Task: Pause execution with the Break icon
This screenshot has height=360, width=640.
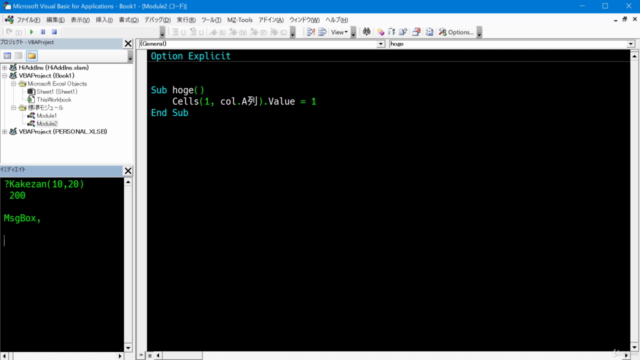Action: (43, 32)
